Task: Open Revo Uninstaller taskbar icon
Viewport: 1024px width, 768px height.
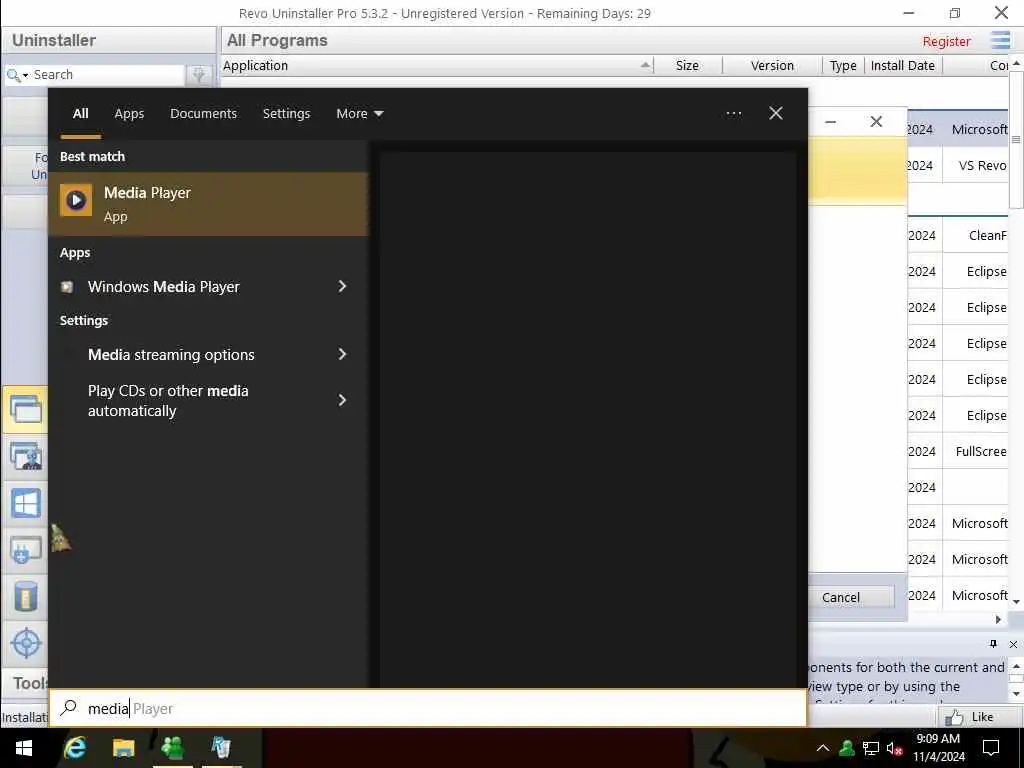Action: 221,748
